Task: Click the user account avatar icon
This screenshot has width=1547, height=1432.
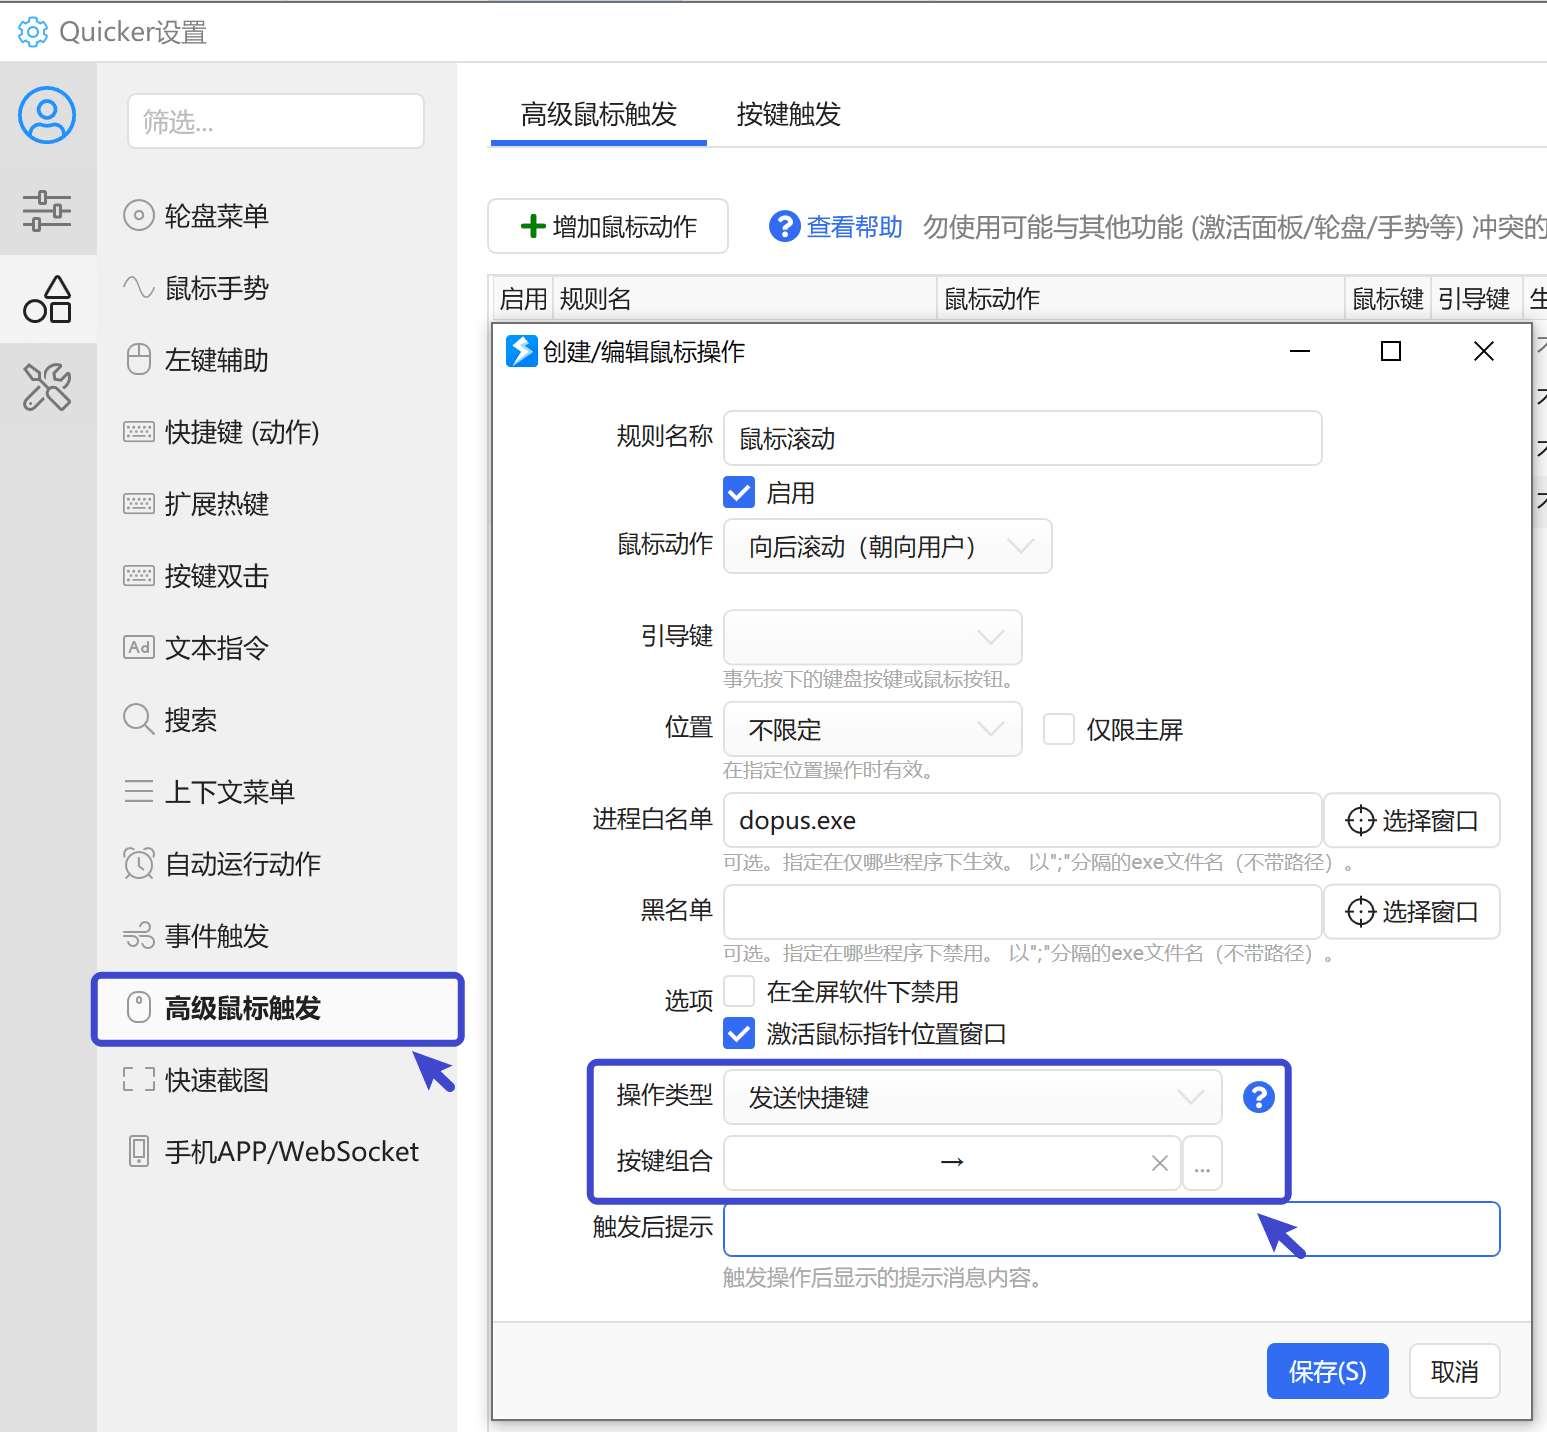Action: (47, 115)
